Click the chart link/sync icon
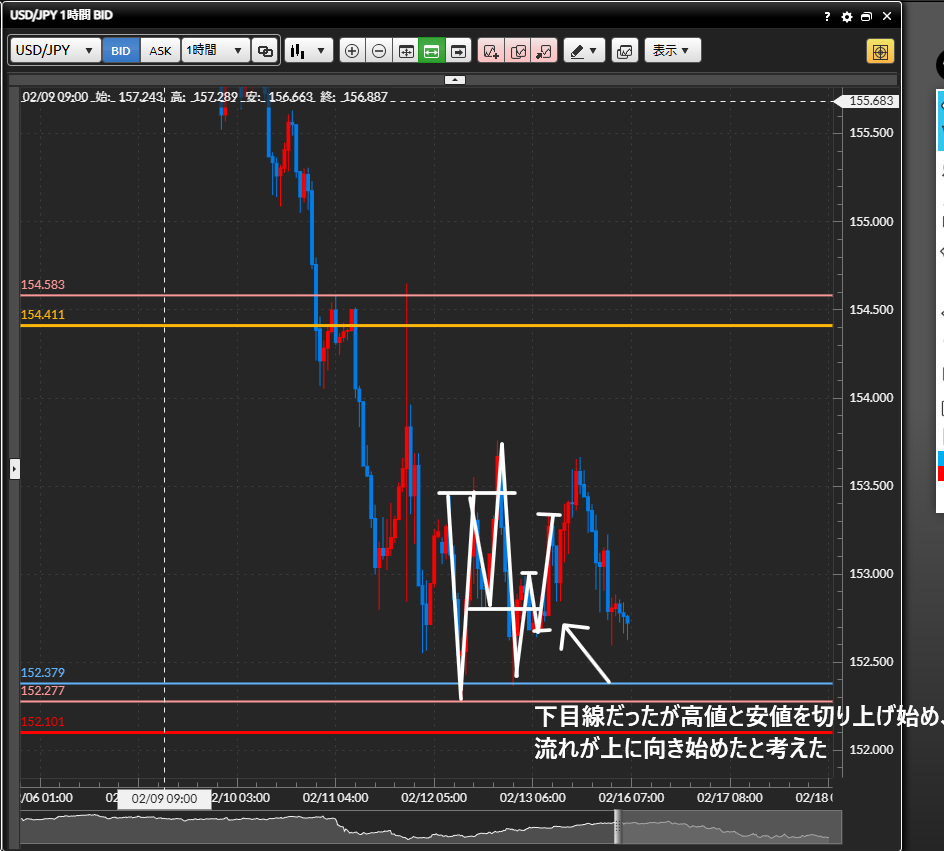Image resolution: width=944 pixels, height=851 pixels. click(265, 51)
